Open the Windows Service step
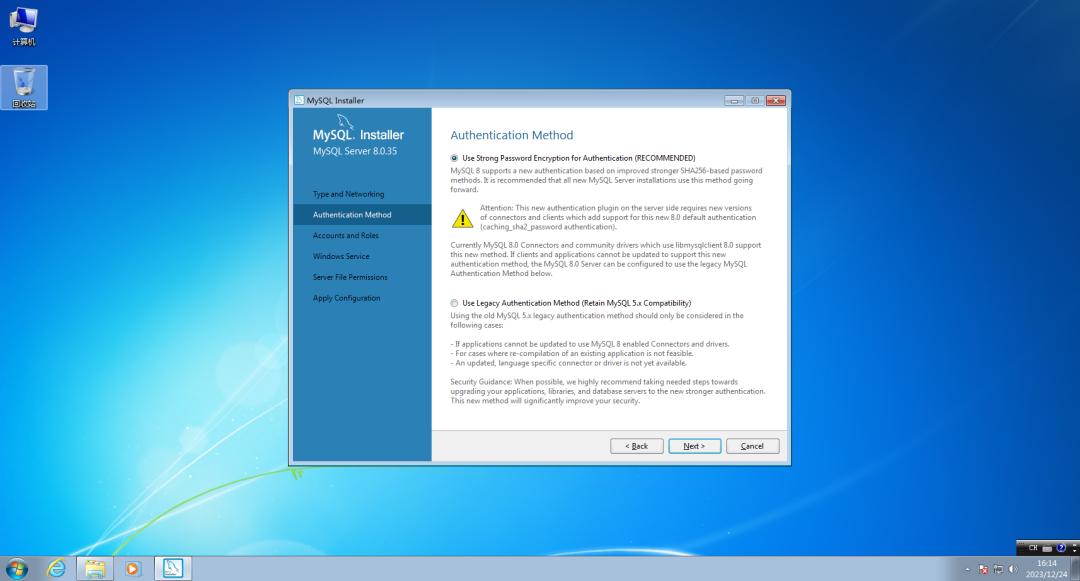 point(341,256)
